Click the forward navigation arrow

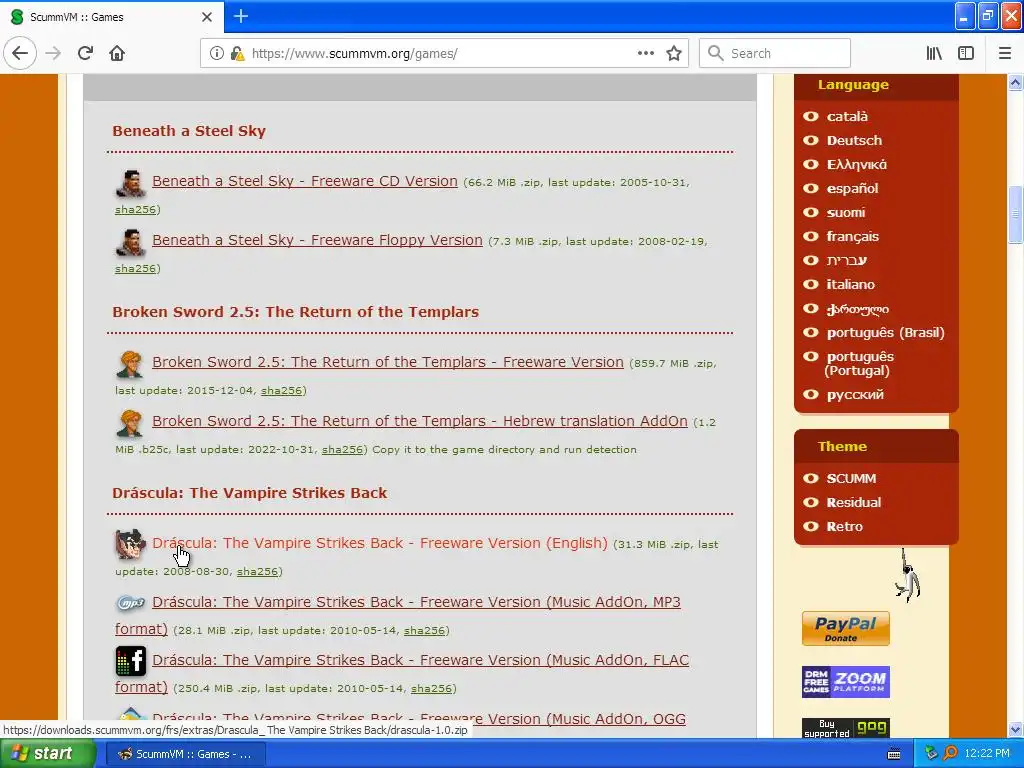pos(53,53)
